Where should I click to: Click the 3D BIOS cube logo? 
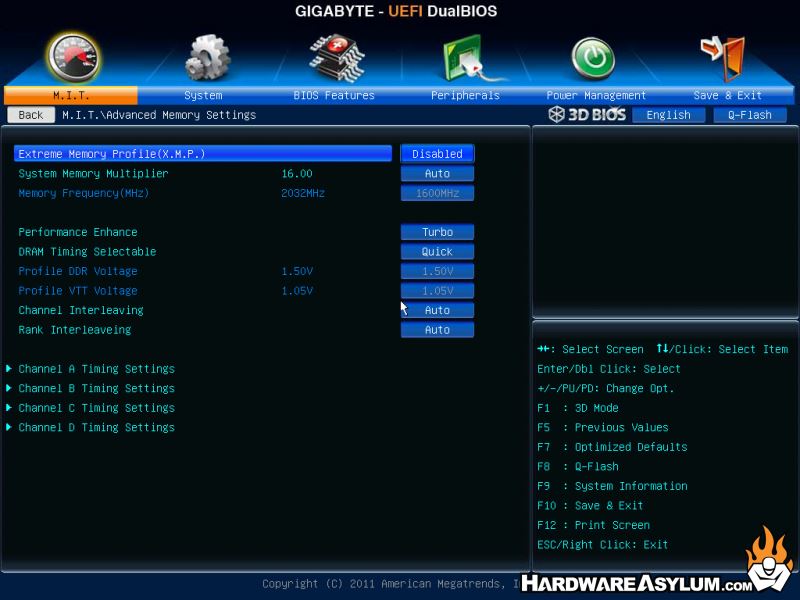point(556,114)
